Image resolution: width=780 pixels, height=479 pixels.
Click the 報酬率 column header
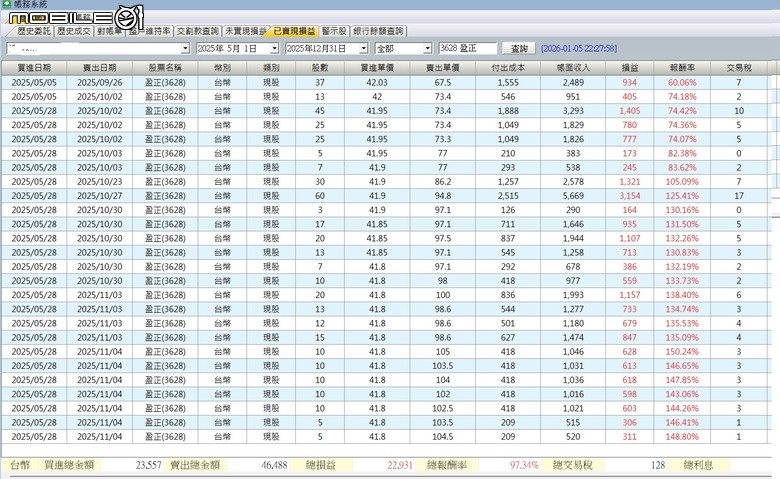[x=682, y=68]
